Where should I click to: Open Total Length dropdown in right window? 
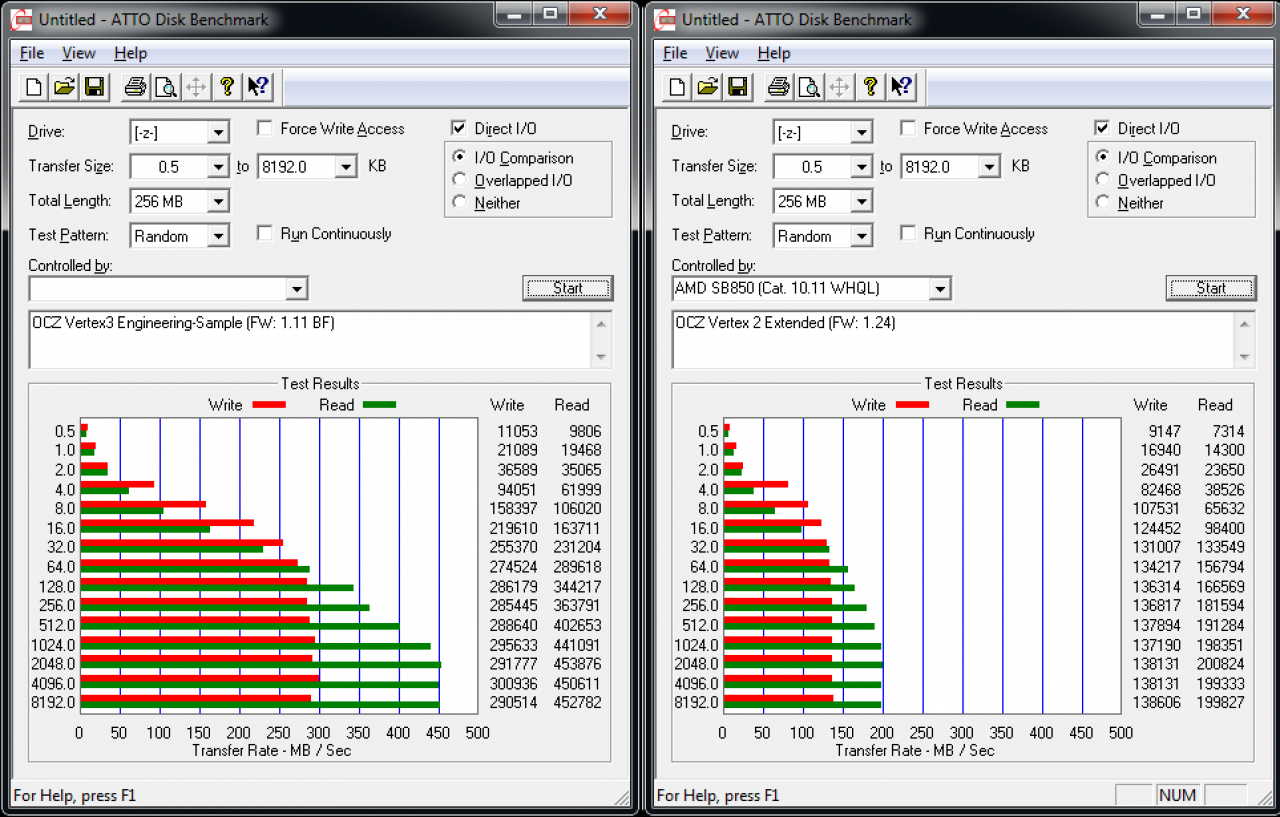861,201
